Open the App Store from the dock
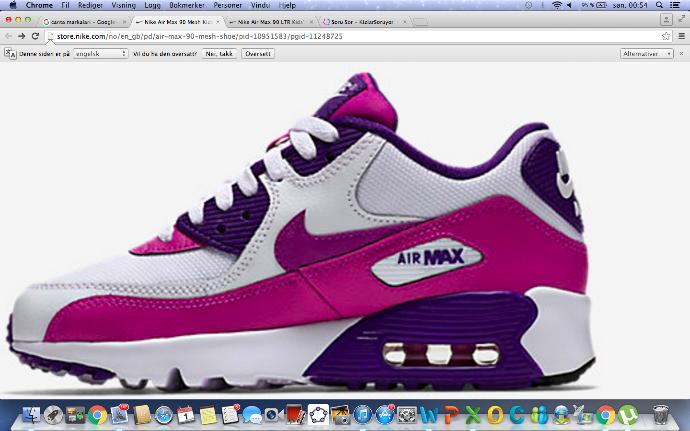The width and height of the screenshot is (690, 431). 385,415
